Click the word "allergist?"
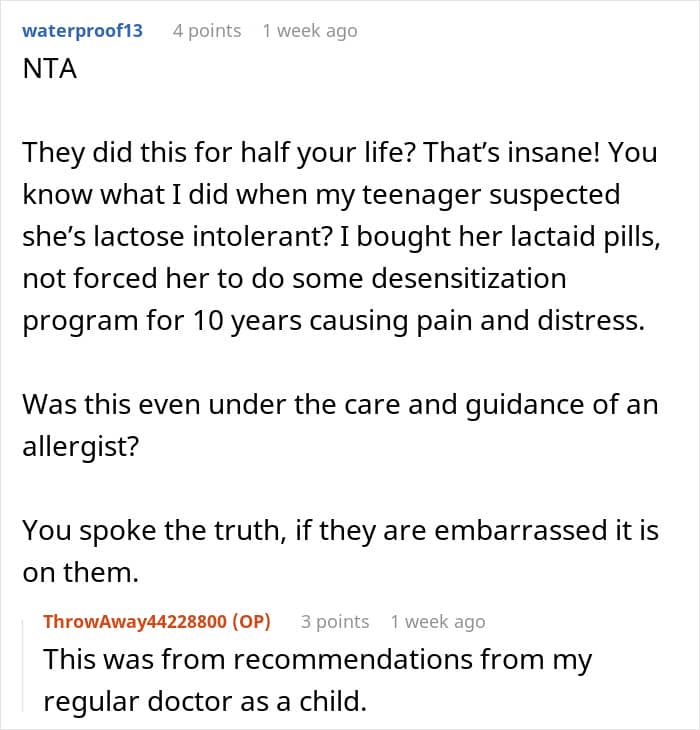Image resolution: width=700 pixels, height=730 pixels. [81, 446]
